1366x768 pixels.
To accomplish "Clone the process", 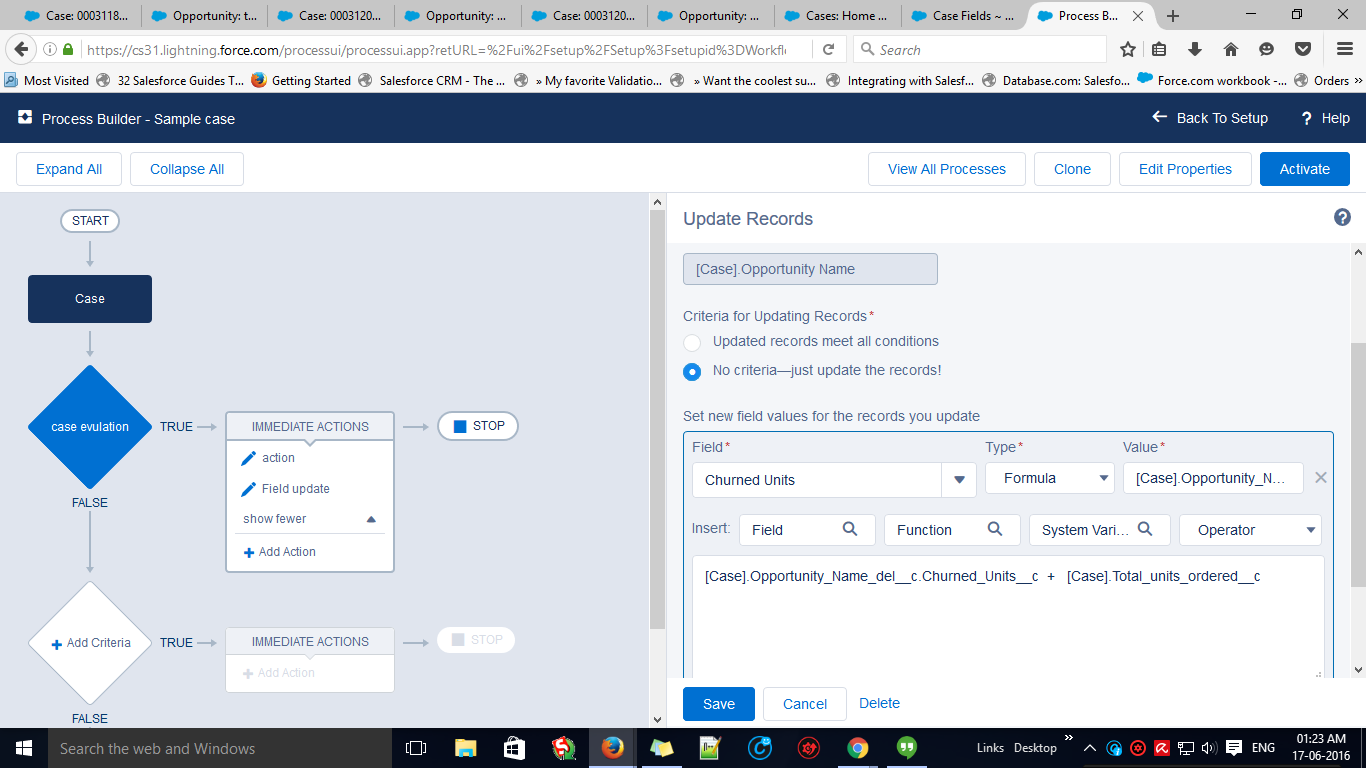I will pos(1072,169).
